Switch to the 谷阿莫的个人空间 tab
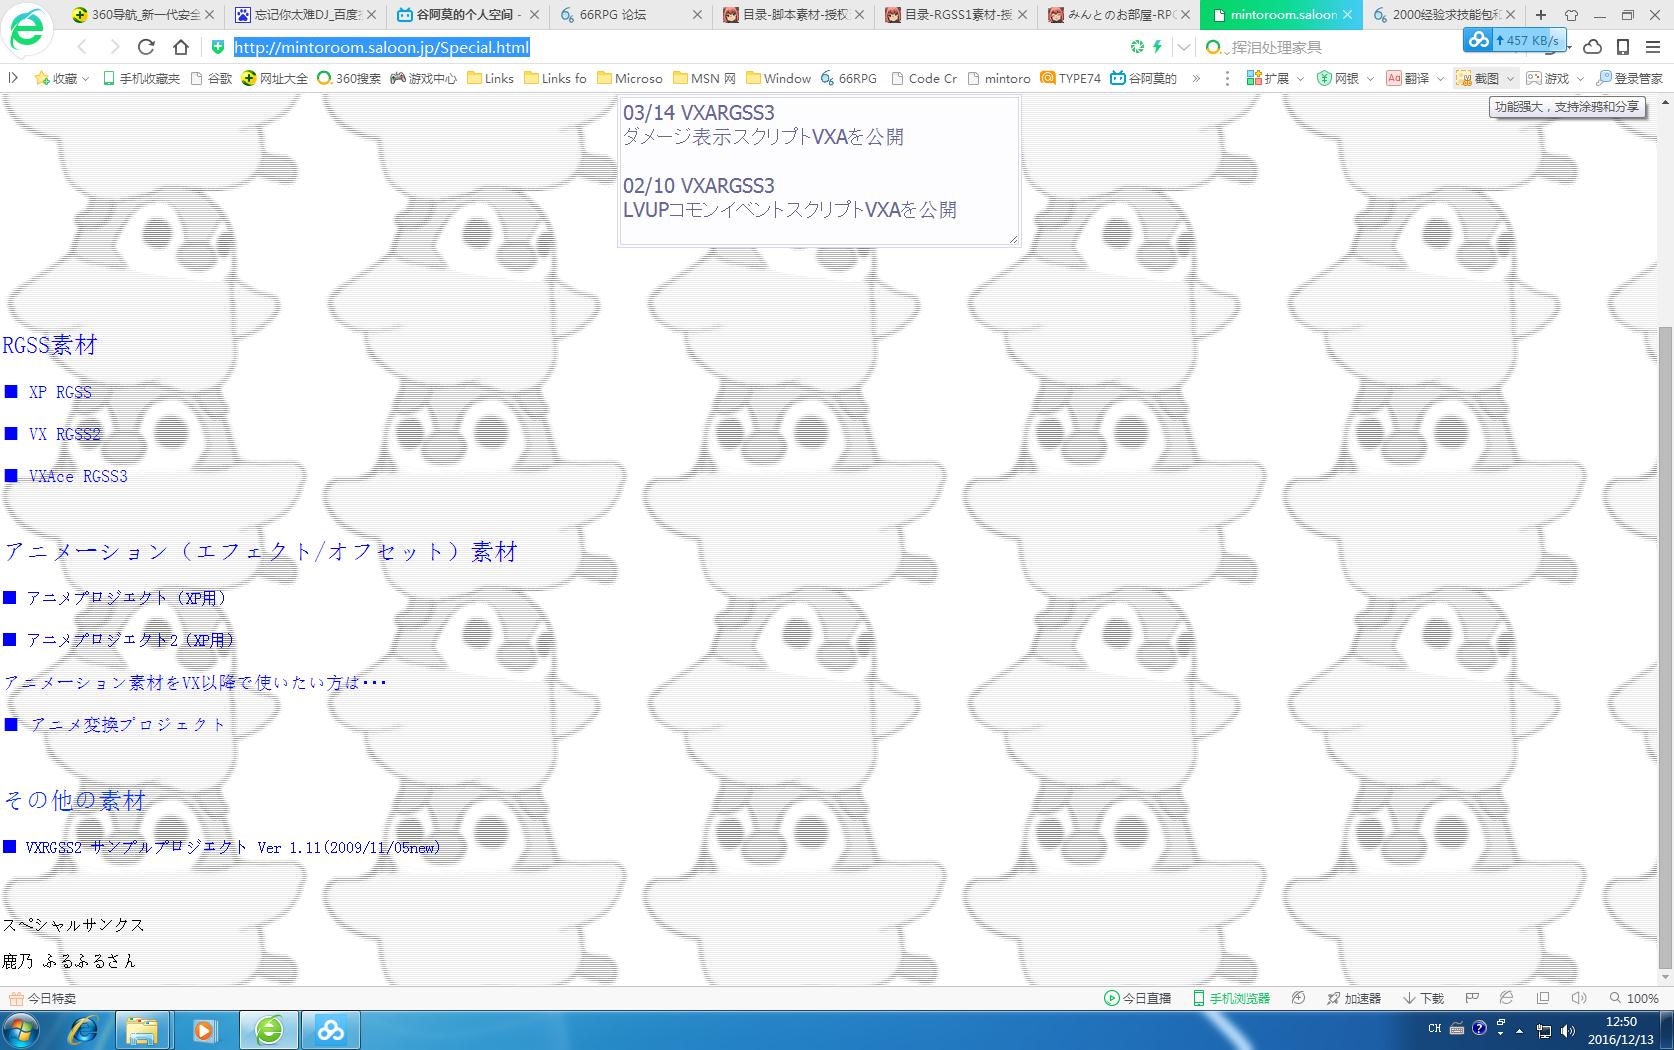1674x1050 pixels. (468, 15)
